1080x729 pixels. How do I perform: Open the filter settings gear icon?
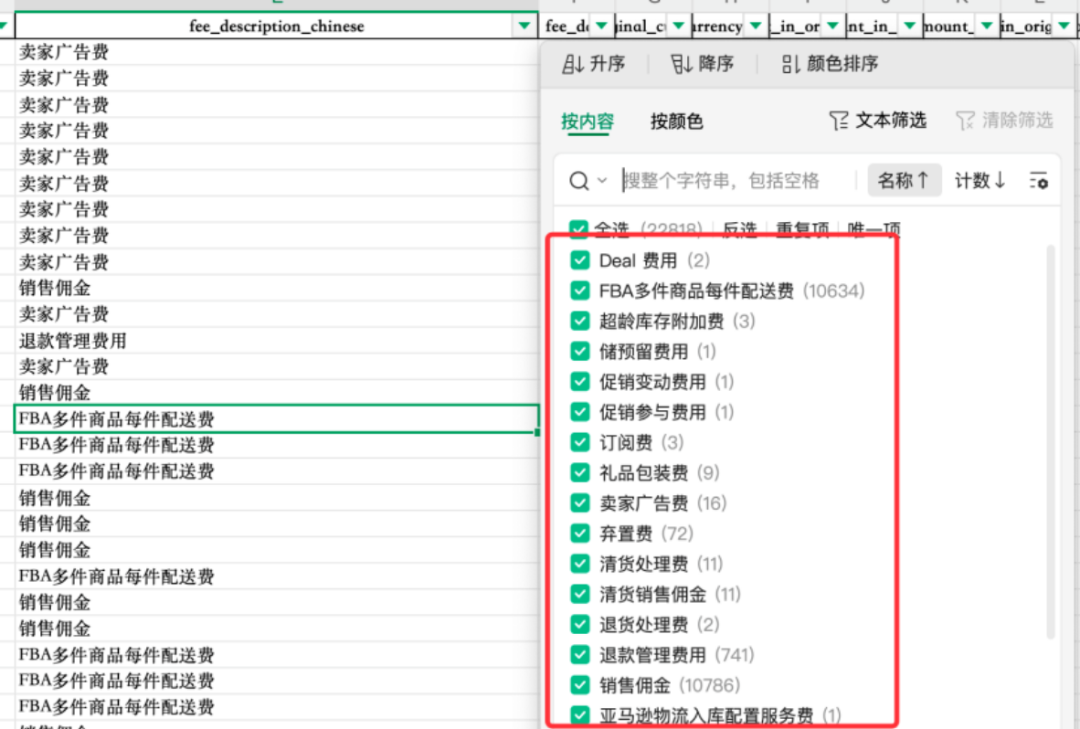coord(1039,181)
